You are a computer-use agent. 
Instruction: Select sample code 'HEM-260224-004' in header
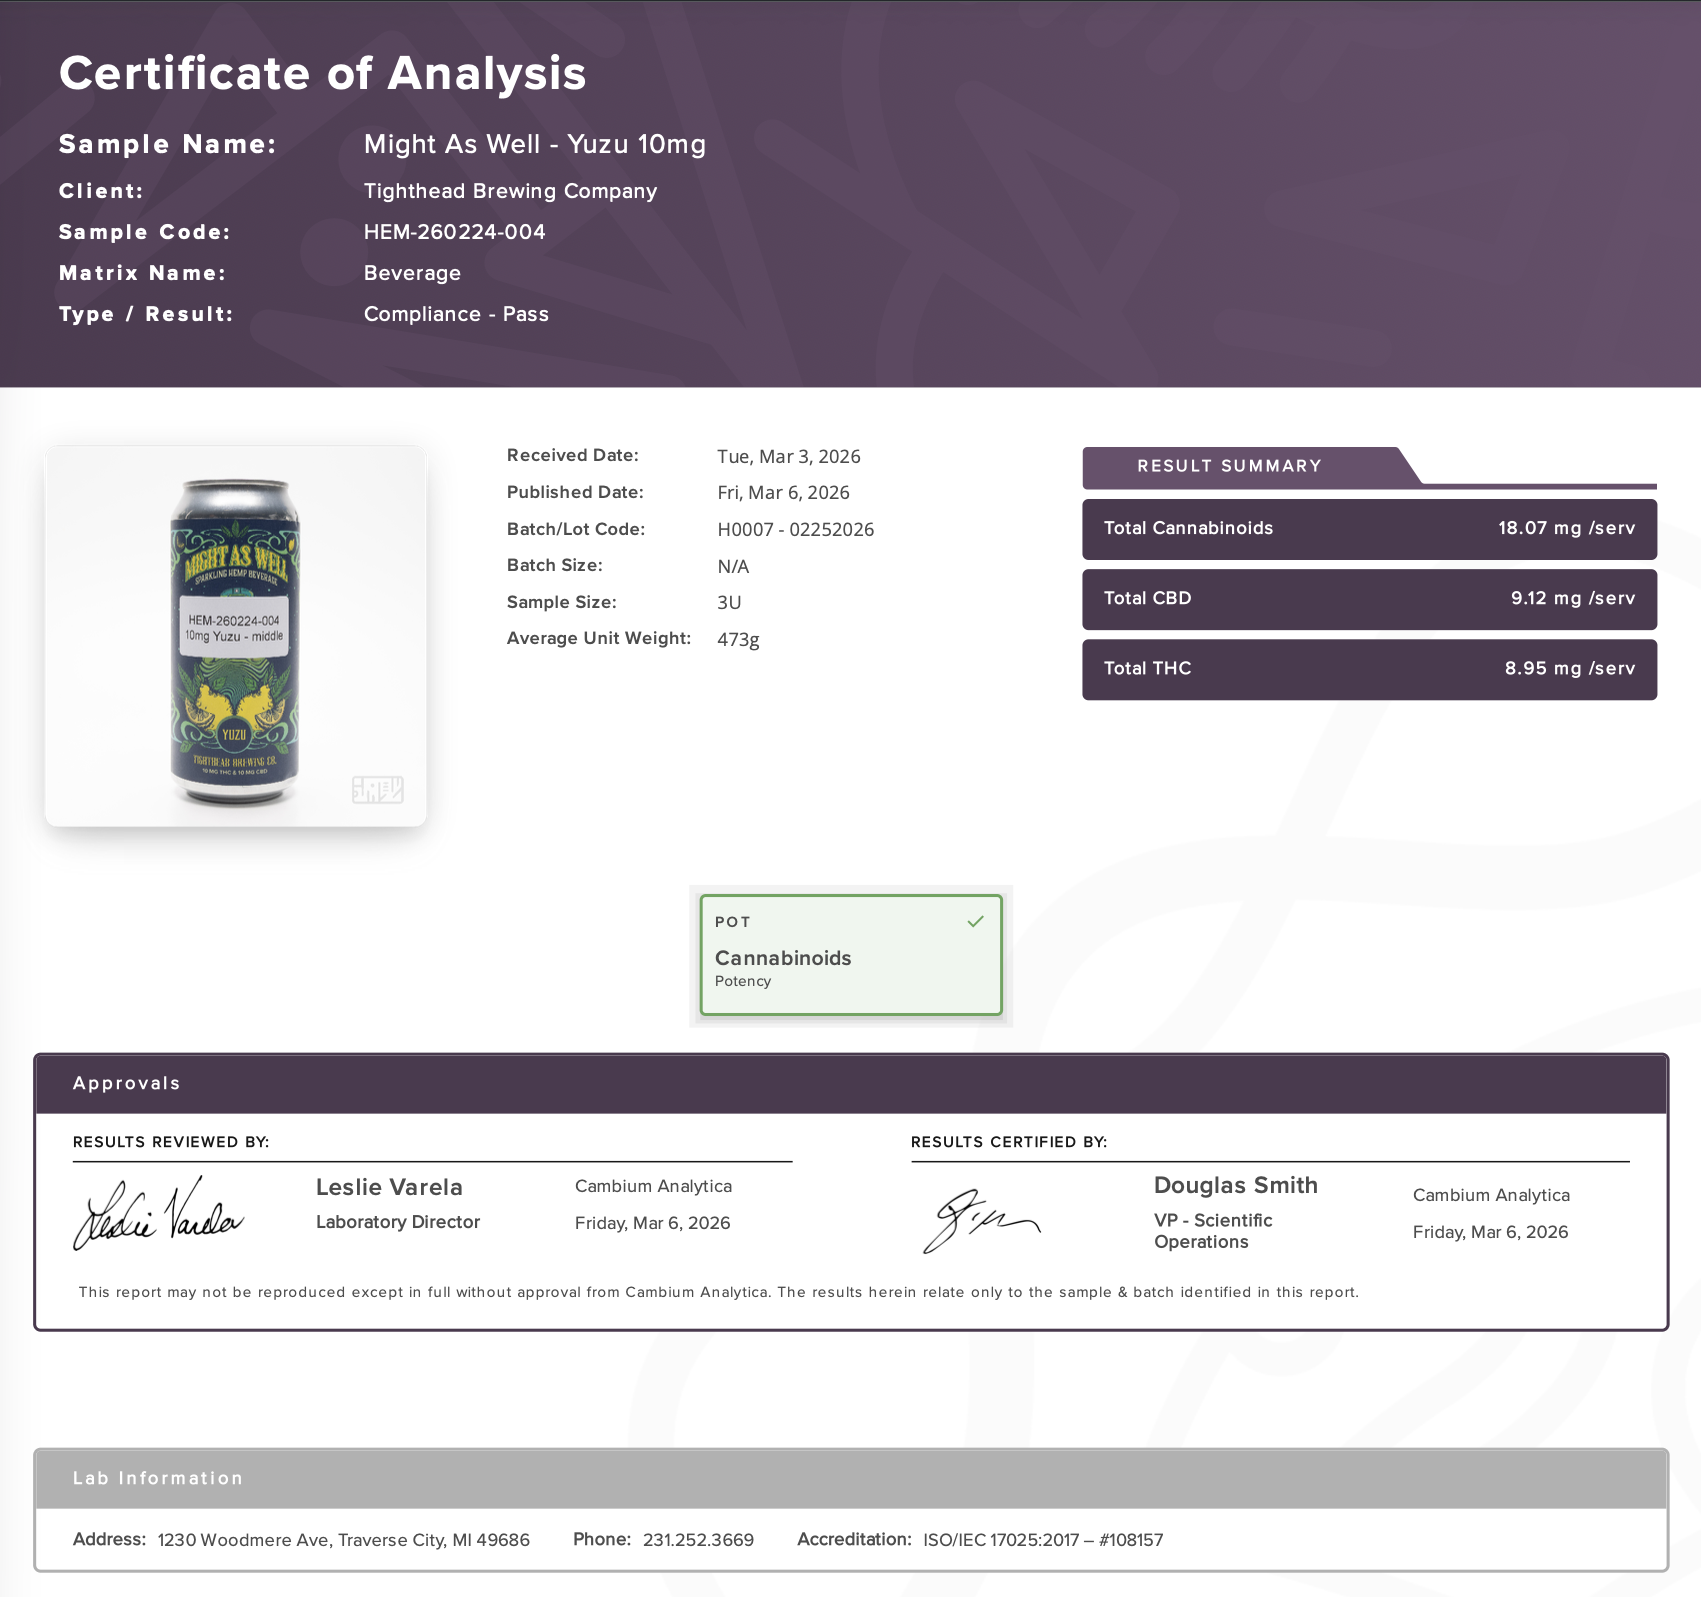455,232
